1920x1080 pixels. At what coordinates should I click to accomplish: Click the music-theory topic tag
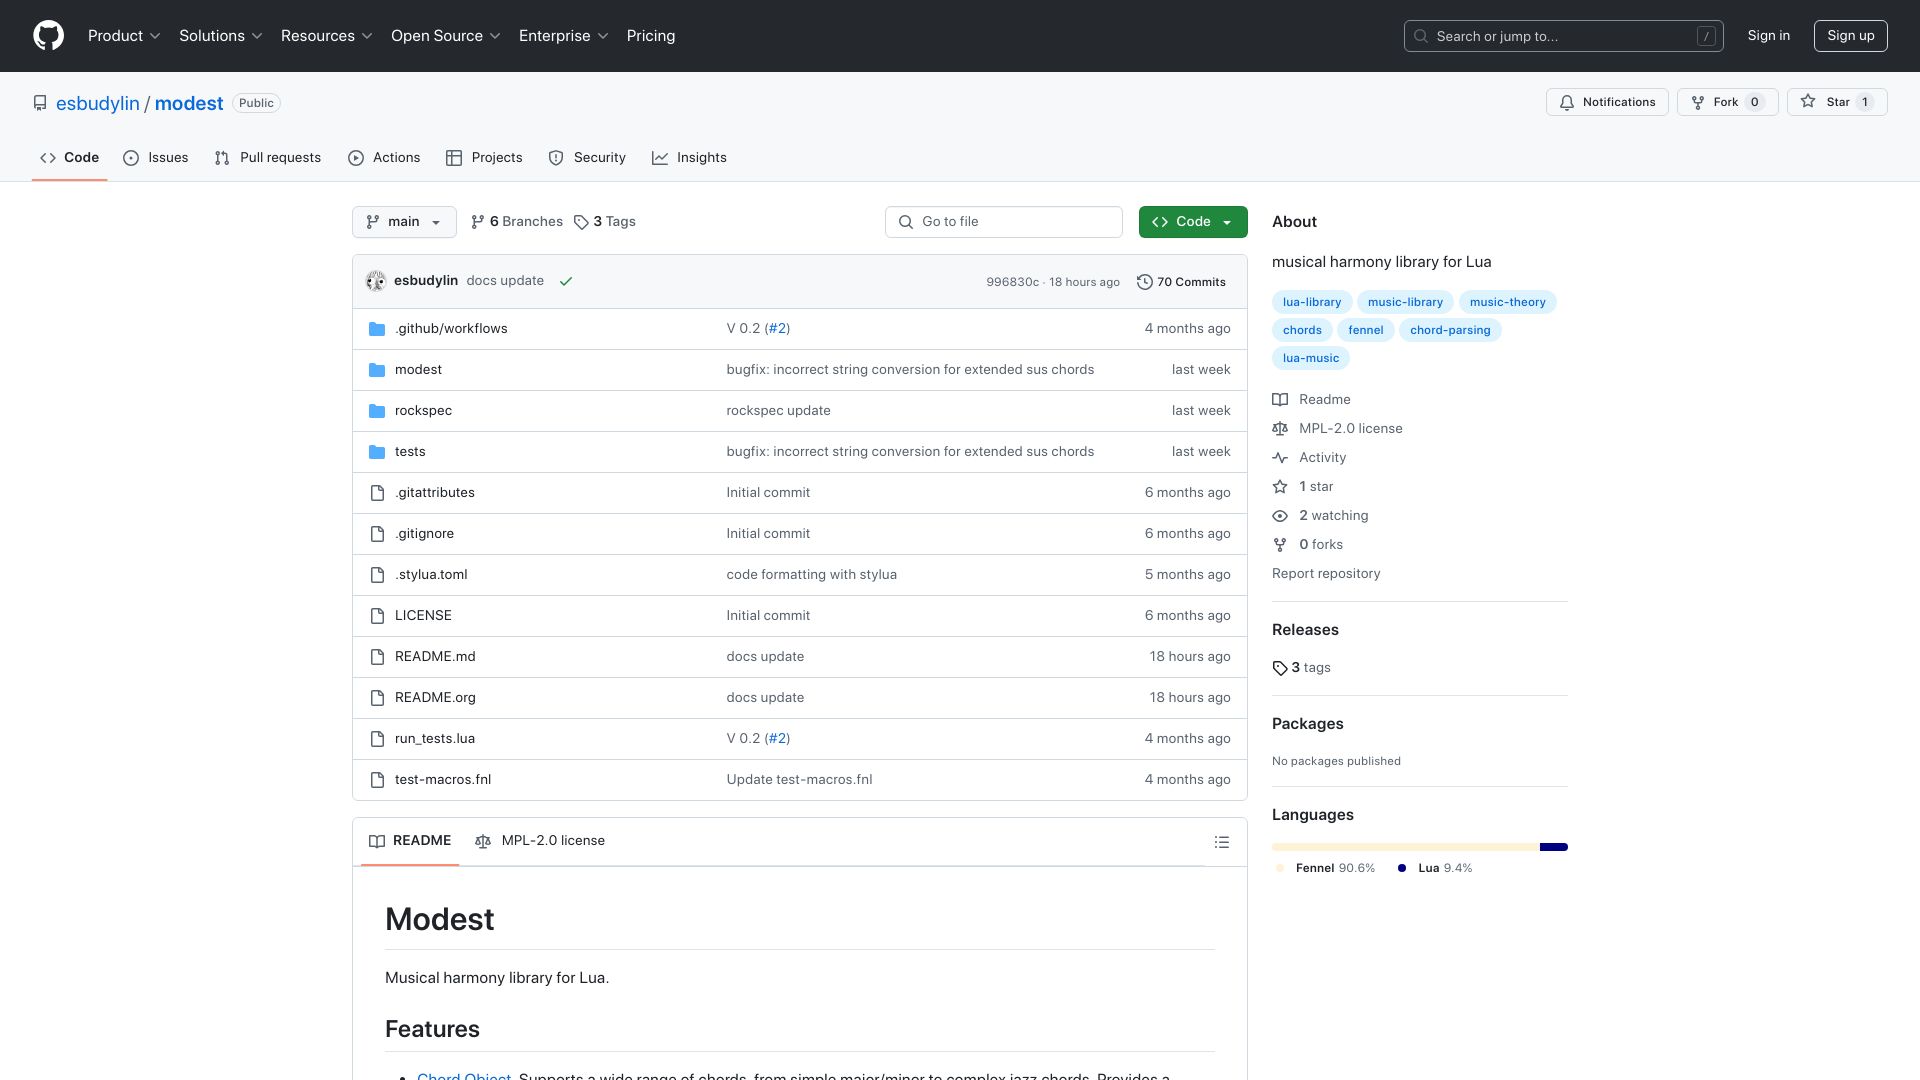click(x=1507, y=302)
